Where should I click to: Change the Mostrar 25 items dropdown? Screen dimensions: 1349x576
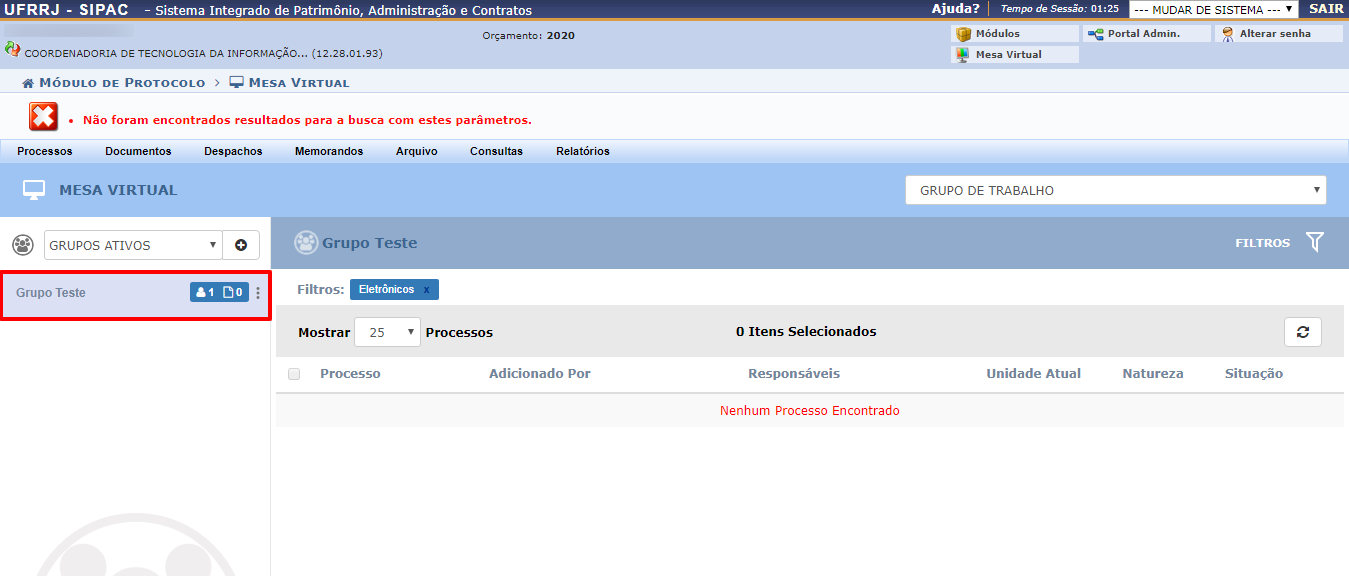point(387,332)
